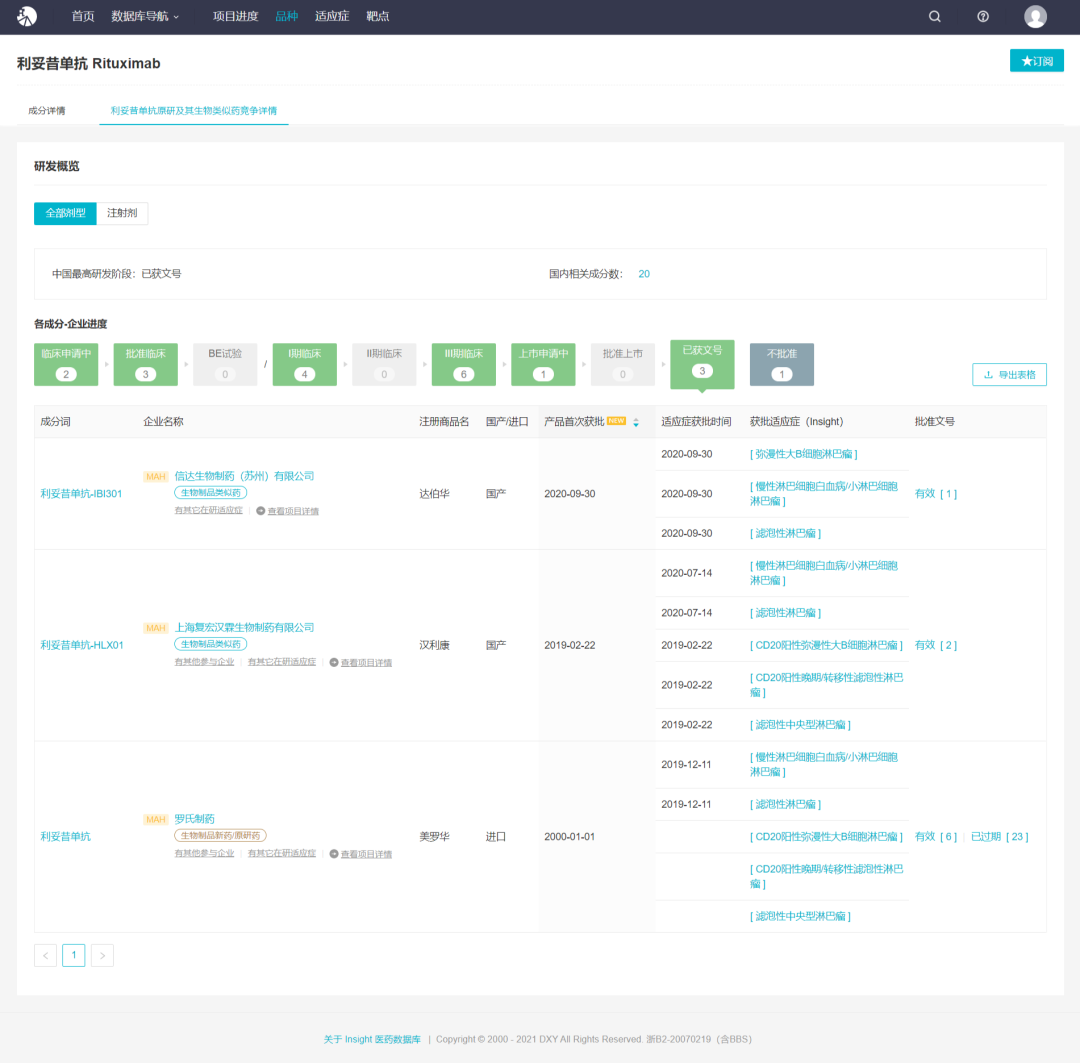
Task: Click the MAH badge next to 上海复宏汉霖
Action: (156, 628)
